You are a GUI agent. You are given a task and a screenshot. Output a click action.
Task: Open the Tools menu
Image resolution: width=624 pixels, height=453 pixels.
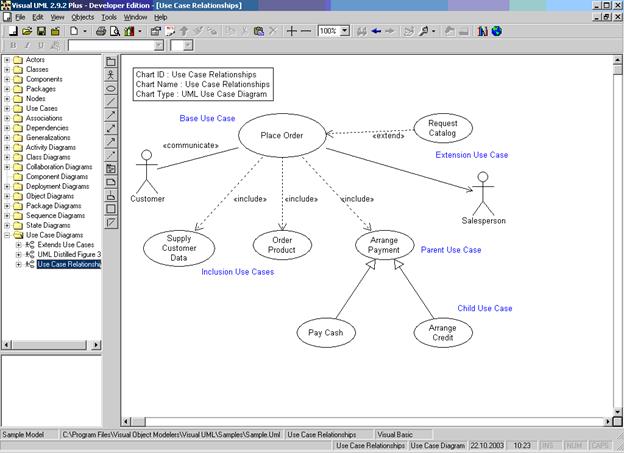click(109, 17)
